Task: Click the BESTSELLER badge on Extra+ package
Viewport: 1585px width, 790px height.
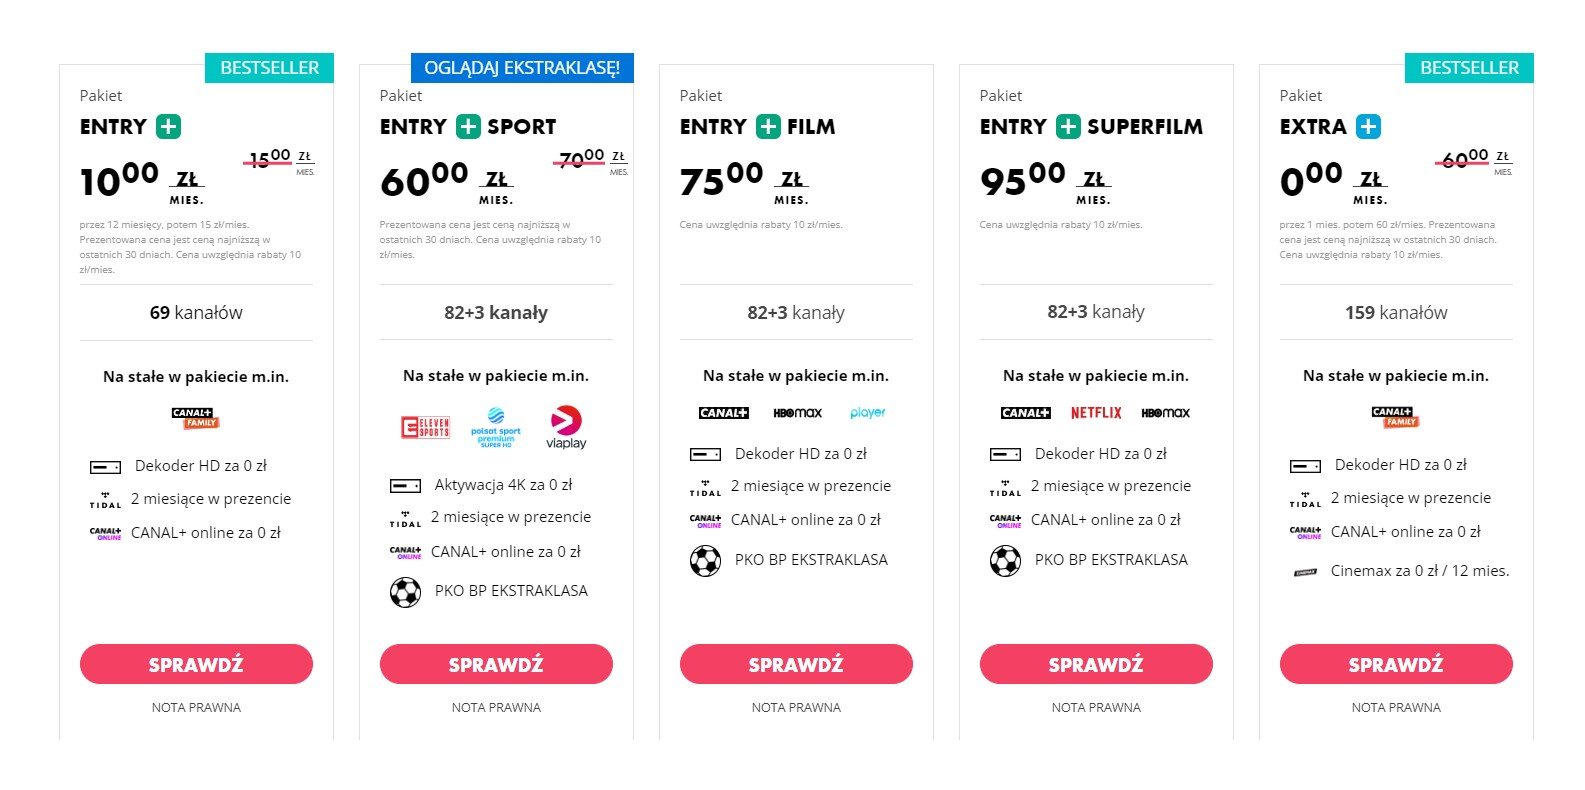Action: pos(1469,68)
